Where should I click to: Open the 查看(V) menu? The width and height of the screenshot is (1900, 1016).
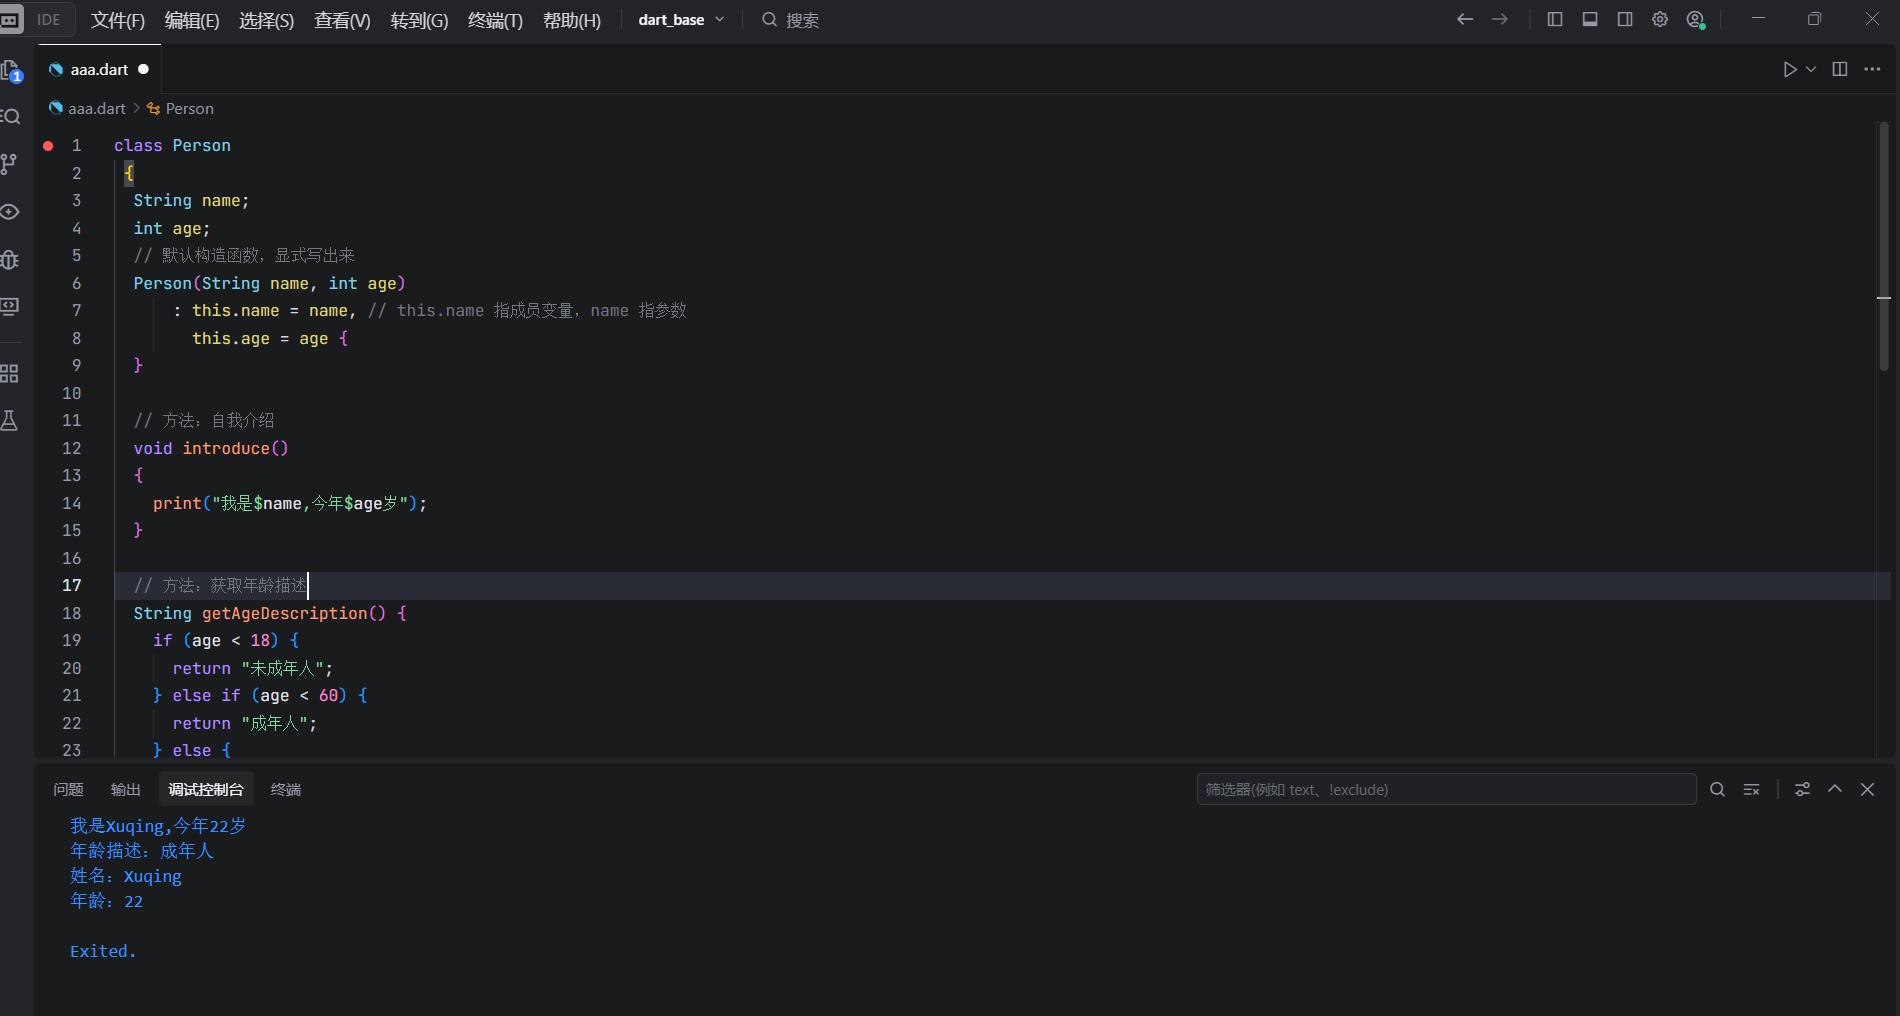342,20
